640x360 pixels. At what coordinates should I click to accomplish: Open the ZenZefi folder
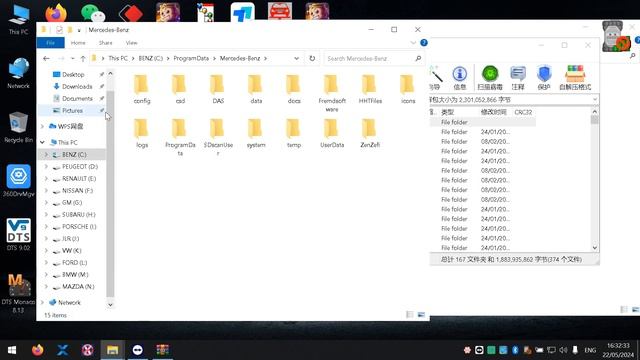point(370,133)
